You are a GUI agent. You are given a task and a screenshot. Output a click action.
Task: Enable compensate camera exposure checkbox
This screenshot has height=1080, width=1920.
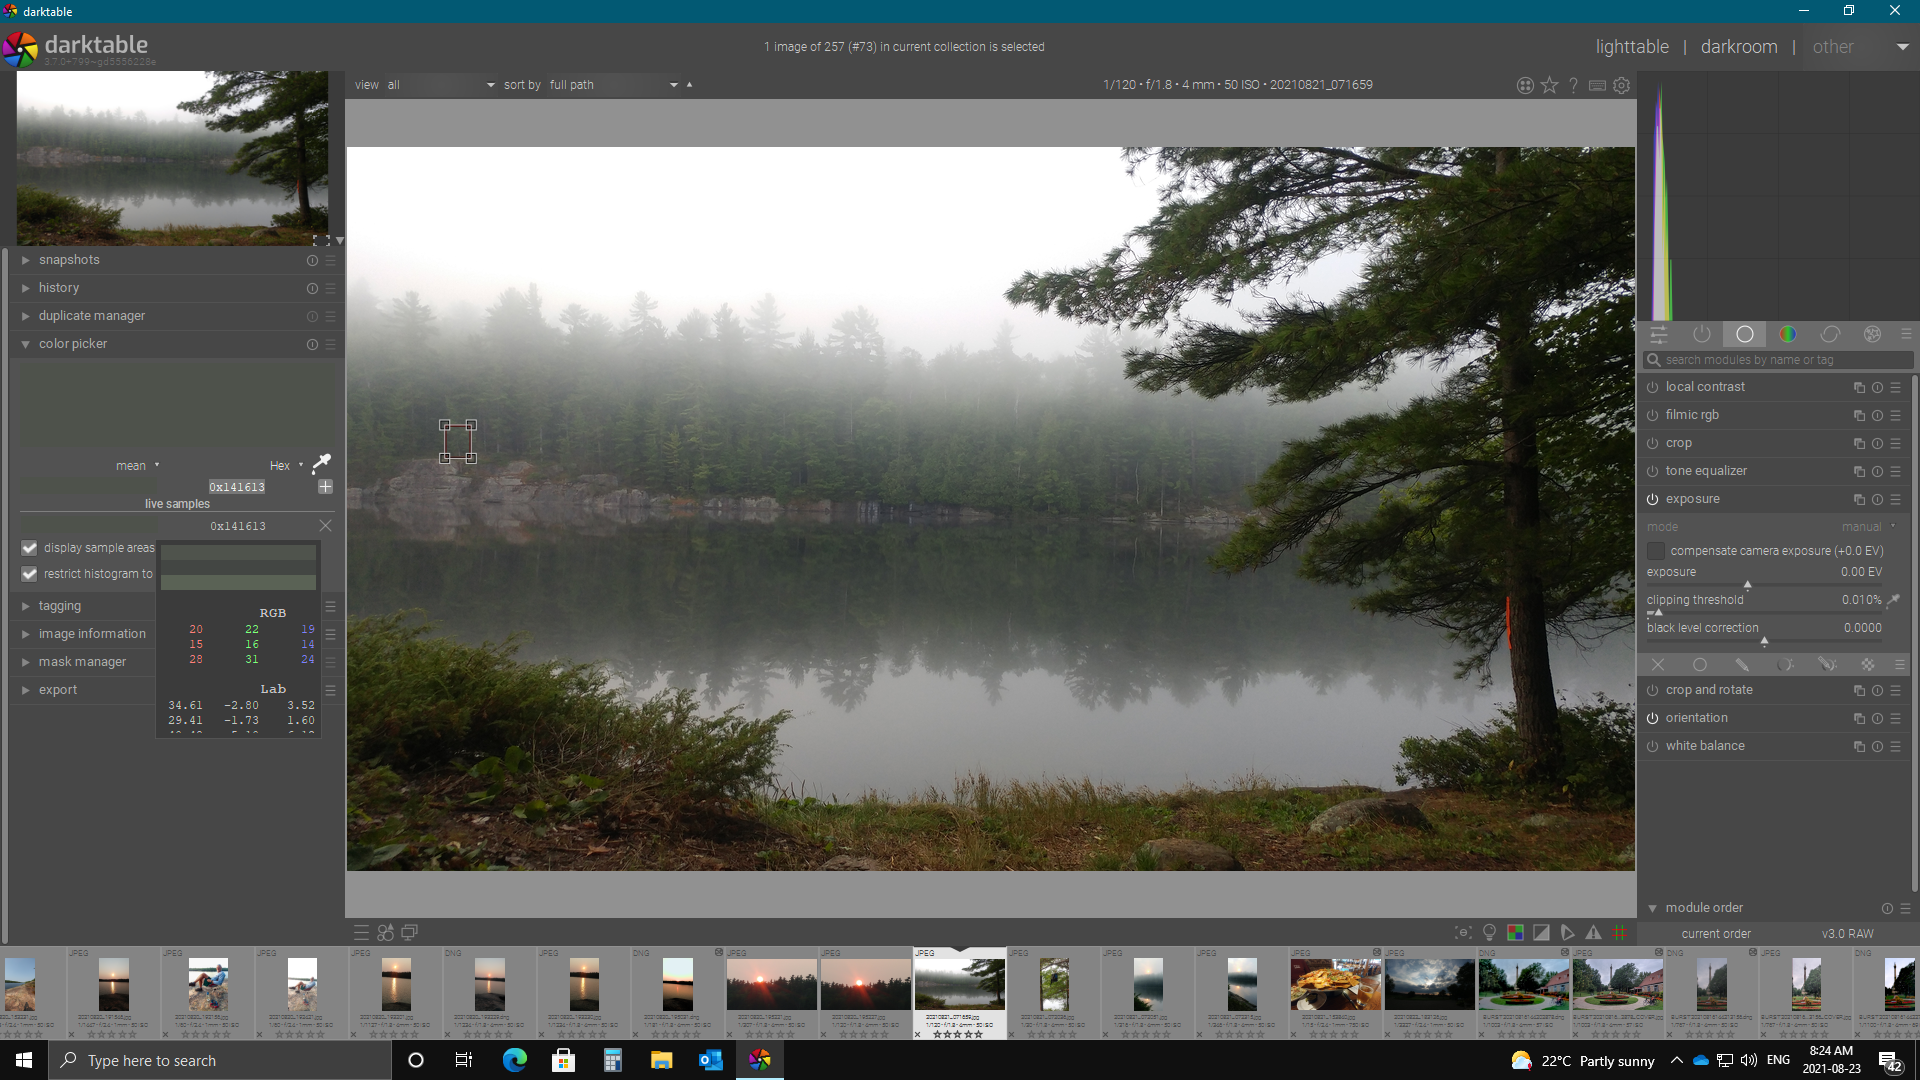tap(1656, 551)
